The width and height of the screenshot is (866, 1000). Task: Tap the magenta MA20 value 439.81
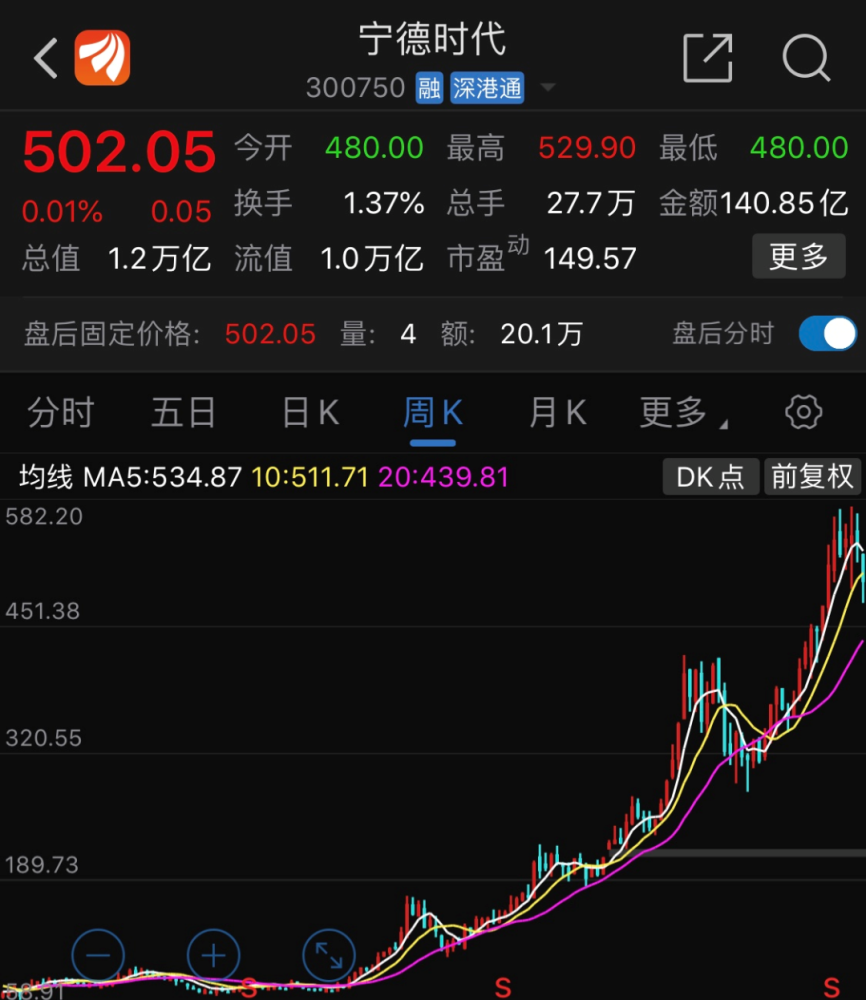click(464, 477)
